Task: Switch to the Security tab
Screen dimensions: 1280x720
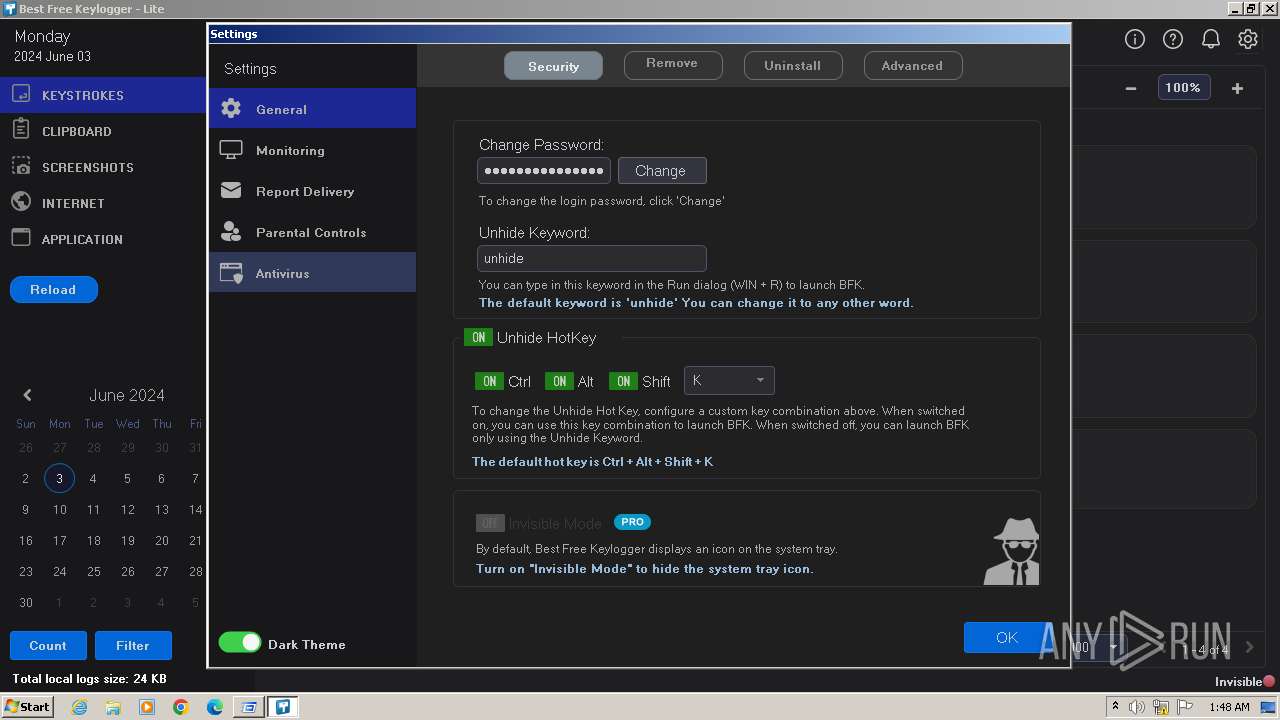Action: (553, 66)
